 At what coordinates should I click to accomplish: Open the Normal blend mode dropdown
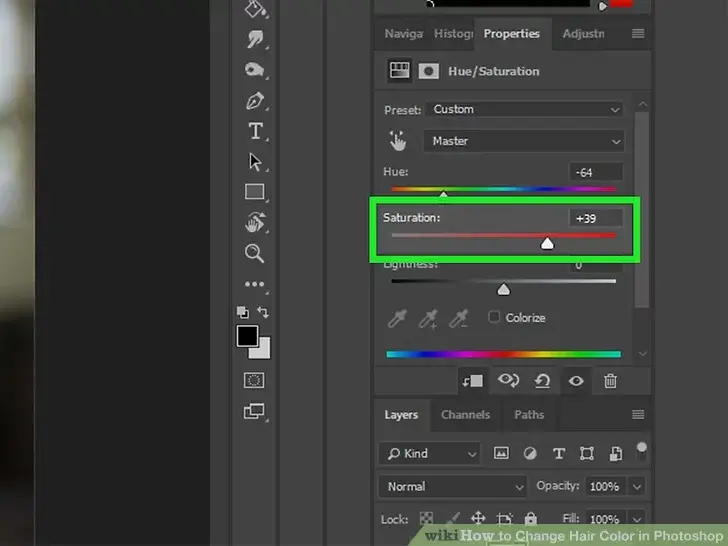pos(453,486)
